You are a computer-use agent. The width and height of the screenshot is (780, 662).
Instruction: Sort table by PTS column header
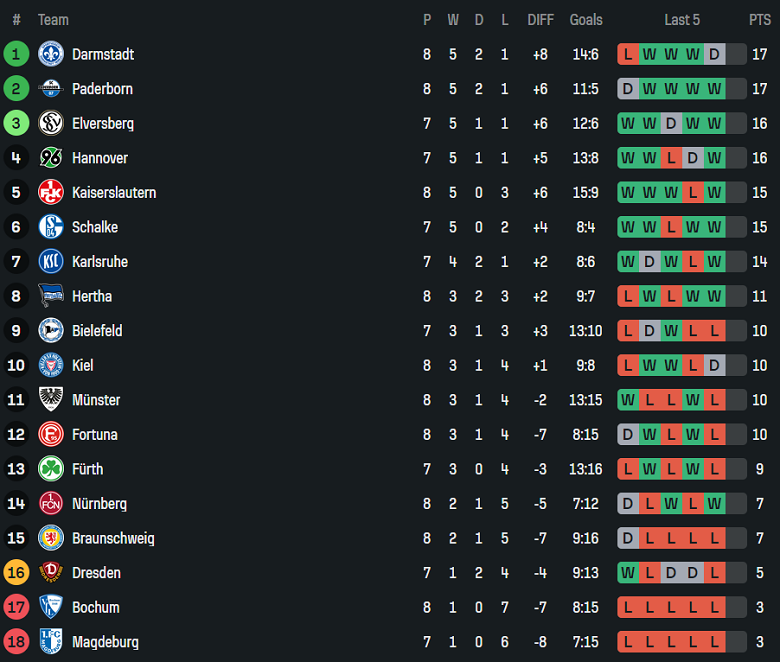click(x=760, y=20)
